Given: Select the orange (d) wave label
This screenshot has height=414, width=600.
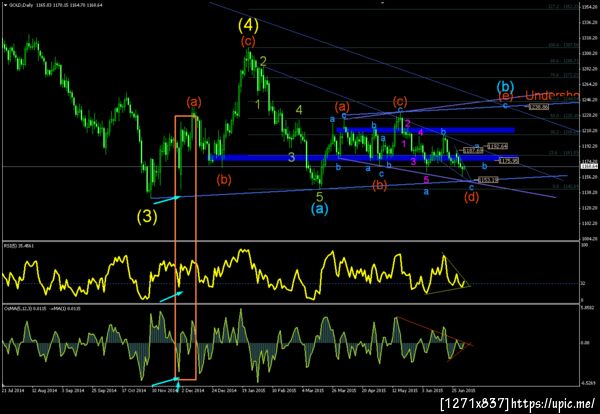Looking at the screenshot, I should [x=471, y=197].
